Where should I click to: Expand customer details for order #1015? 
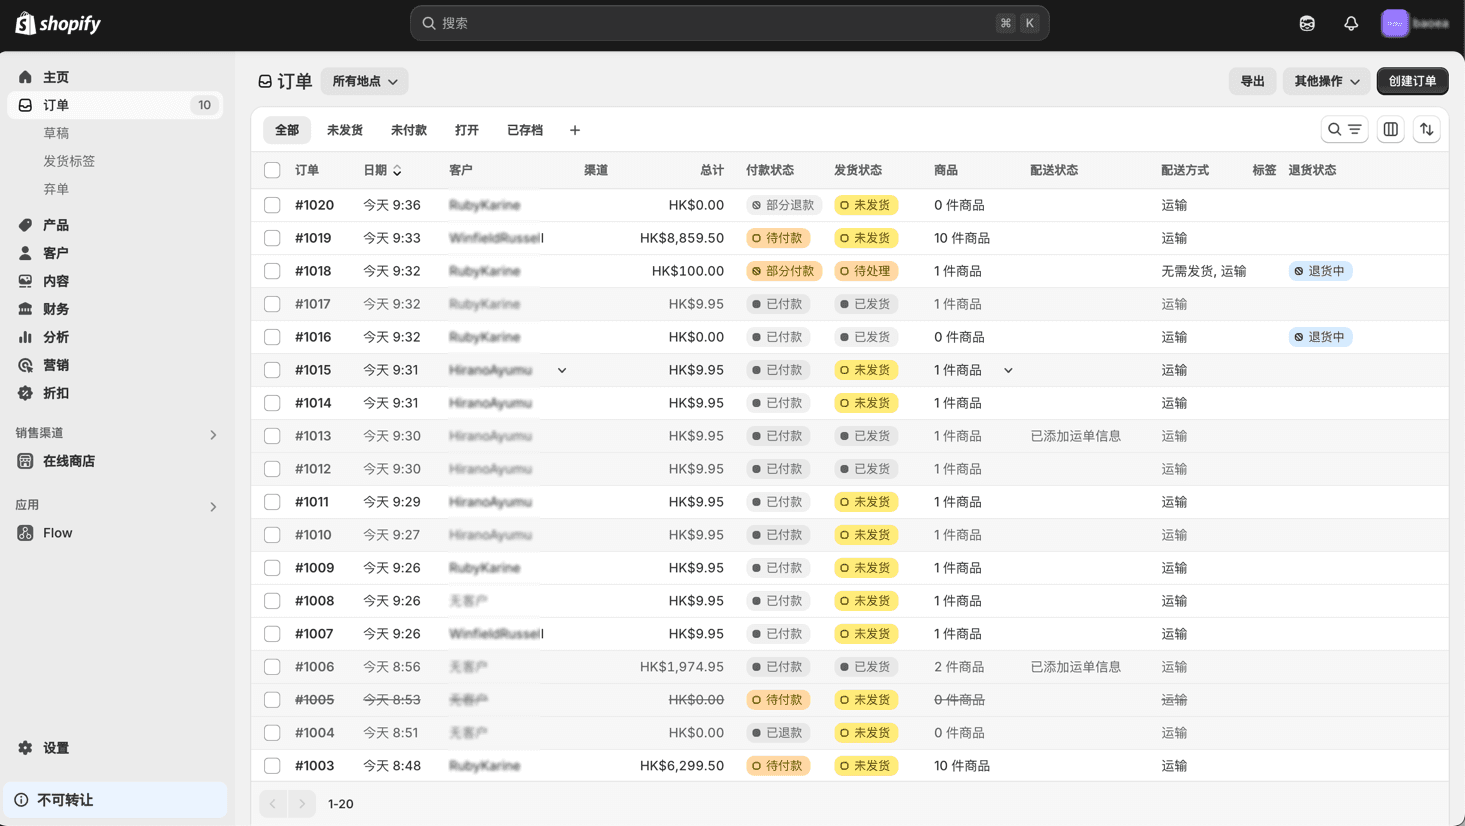(x=562, y=370)
